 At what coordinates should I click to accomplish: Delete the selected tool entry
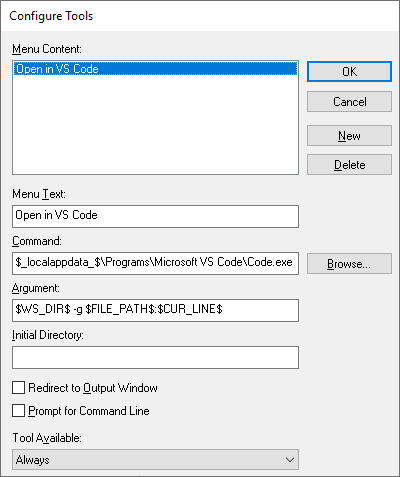click(349, 165)
